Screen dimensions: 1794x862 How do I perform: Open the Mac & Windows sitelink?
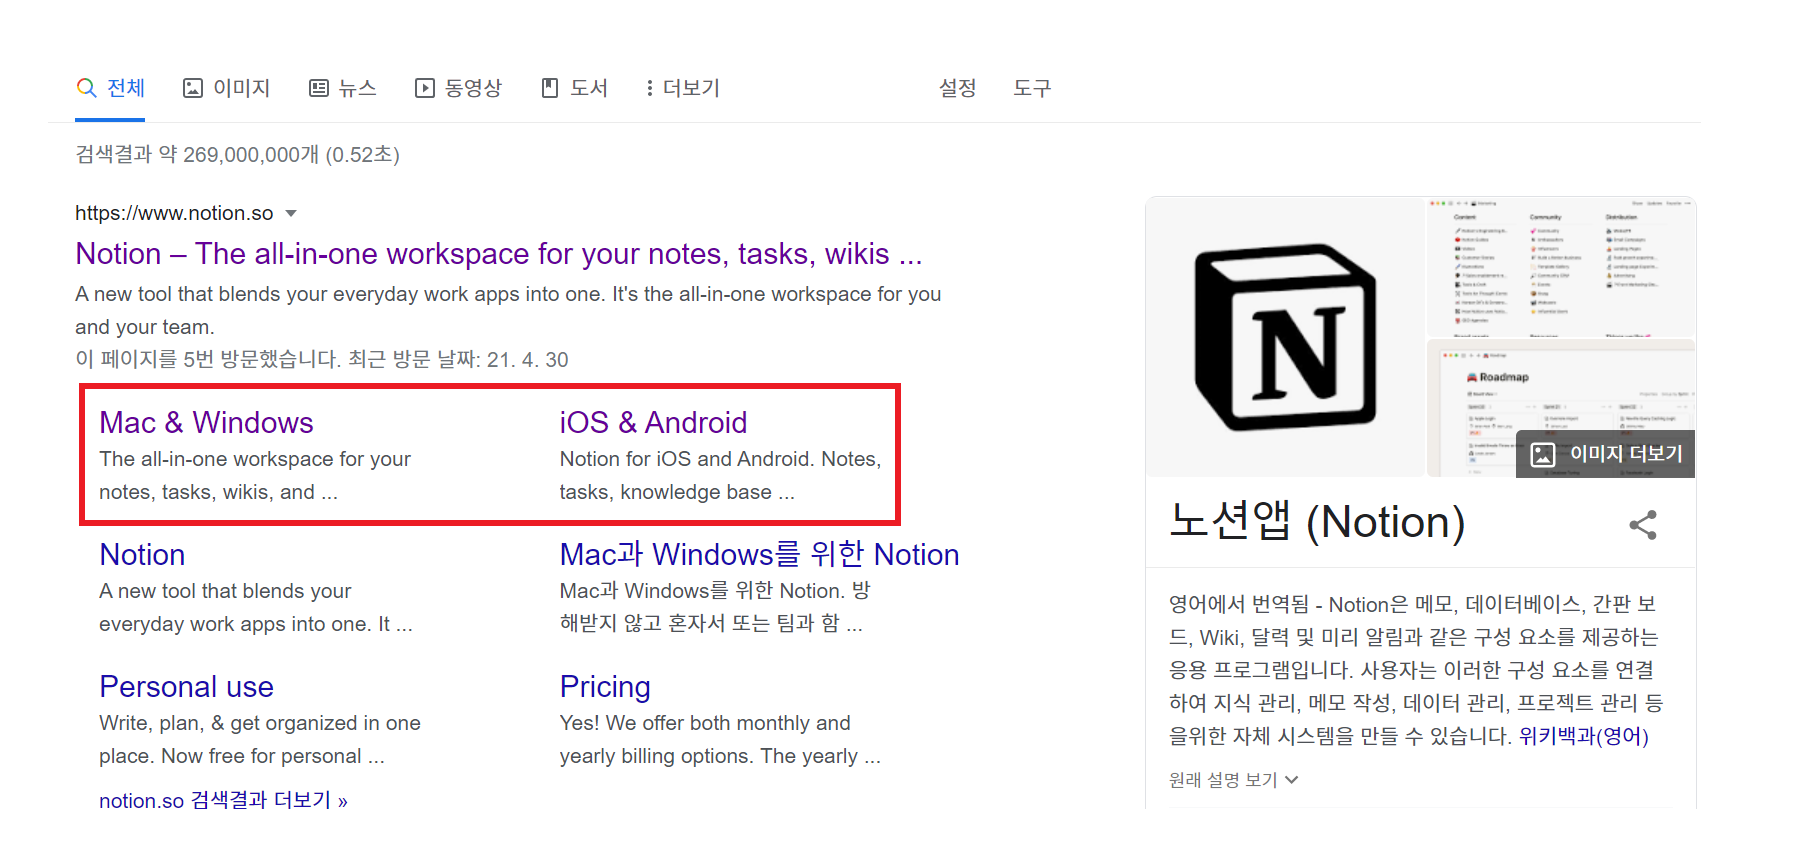pyautogui.click(x=206, y=423)
